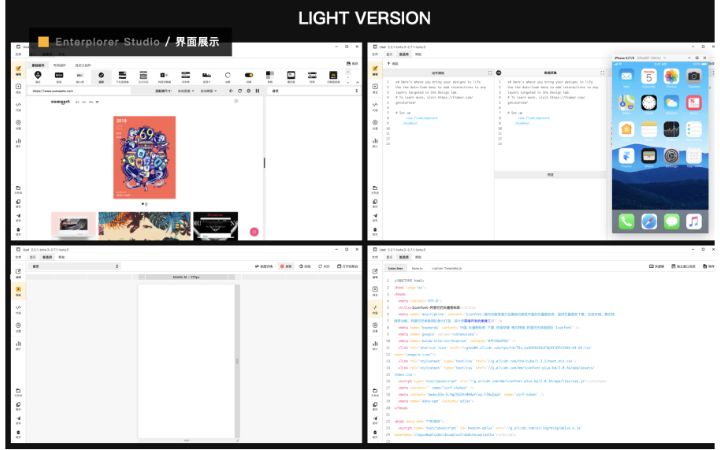Click gray bar below right code panel
Image resolution: width=720 pixels, height=450 pixels.
click(550, 175)
